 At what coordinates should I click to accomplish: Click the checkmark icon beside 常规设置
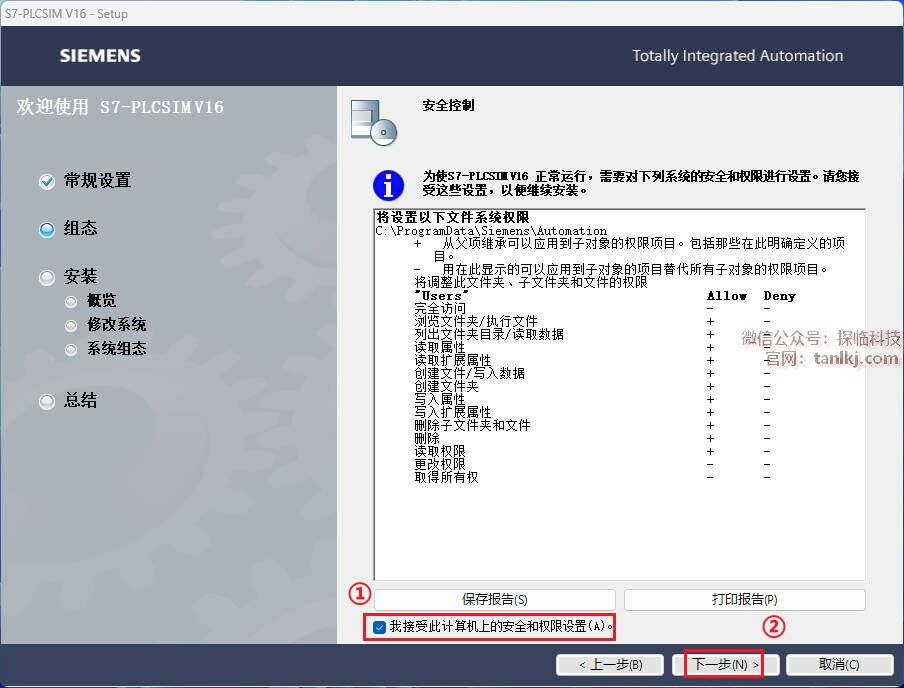coord(47,182)
